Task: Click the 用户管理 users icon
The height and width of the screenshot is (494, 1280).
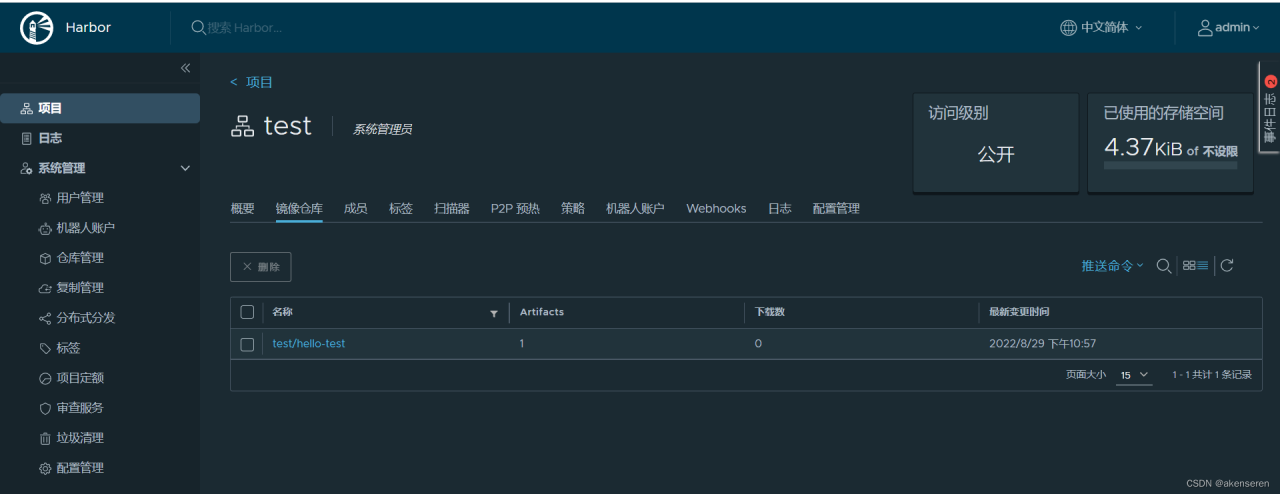Action: pyautogui.click(x=45, y=198)
